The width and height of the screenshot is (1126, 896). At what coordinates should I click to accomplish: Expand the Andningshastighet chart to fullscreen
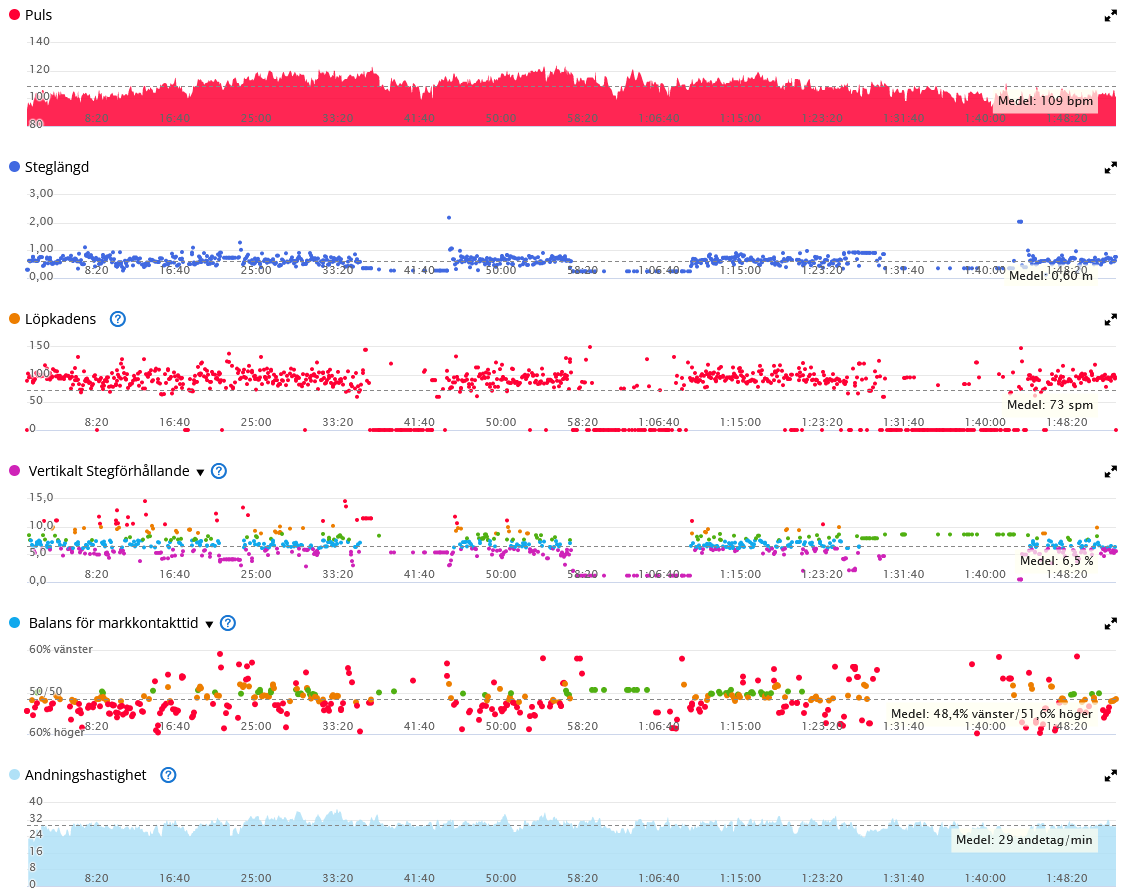click(x=1110, y=775)
